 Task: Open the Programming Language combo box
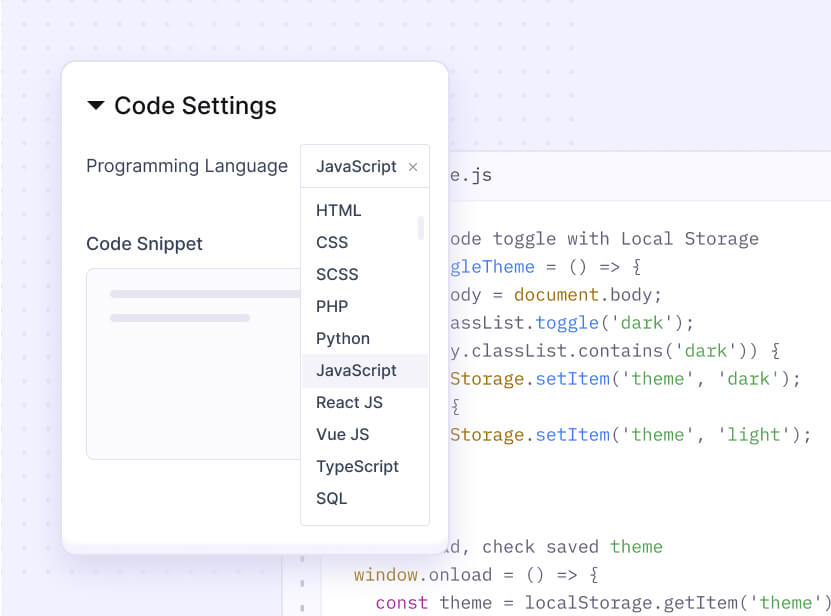point(356,167)
